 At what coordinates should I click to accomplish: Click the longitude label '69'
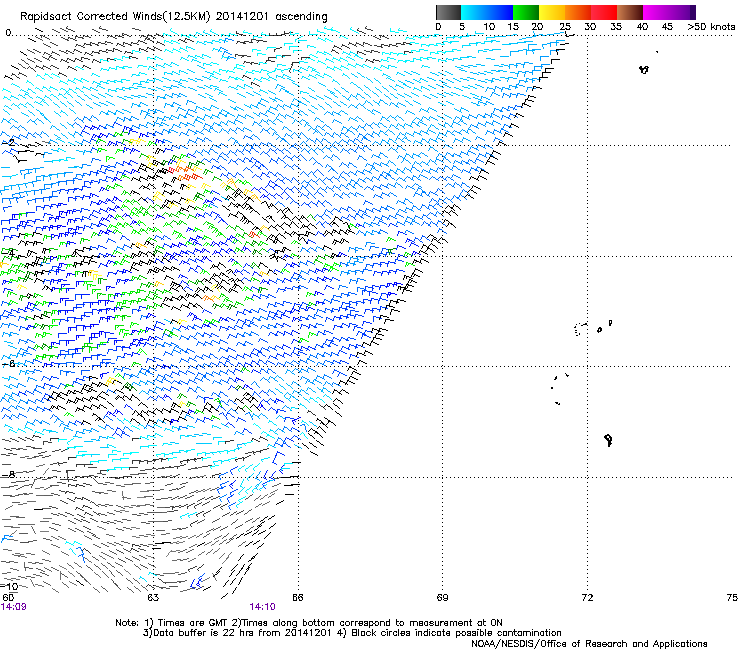click(442, 598)
